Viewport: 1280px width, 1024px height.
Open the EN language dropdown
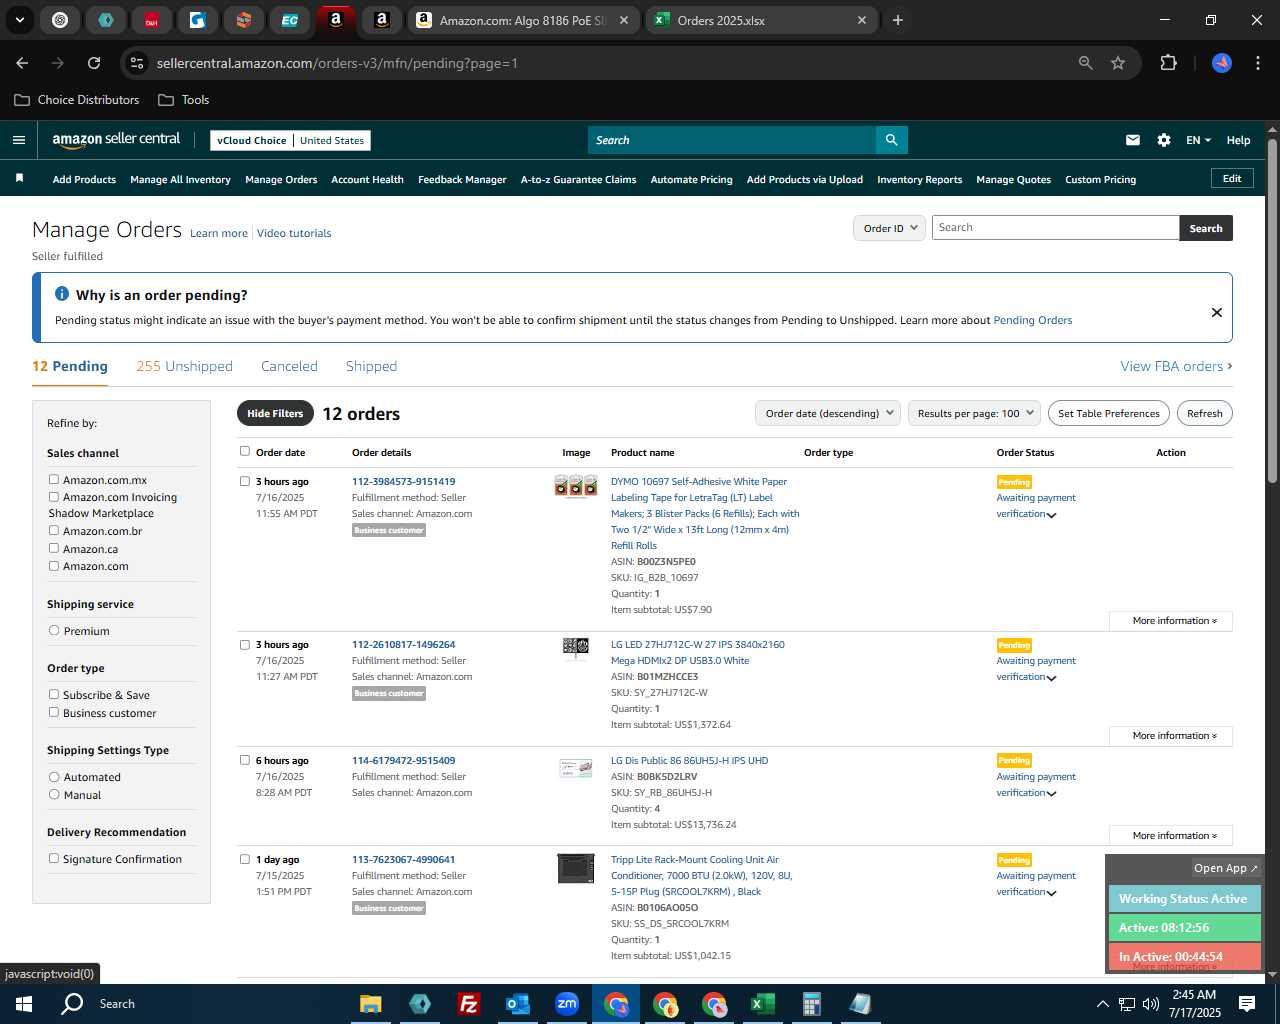point(1198,140)
